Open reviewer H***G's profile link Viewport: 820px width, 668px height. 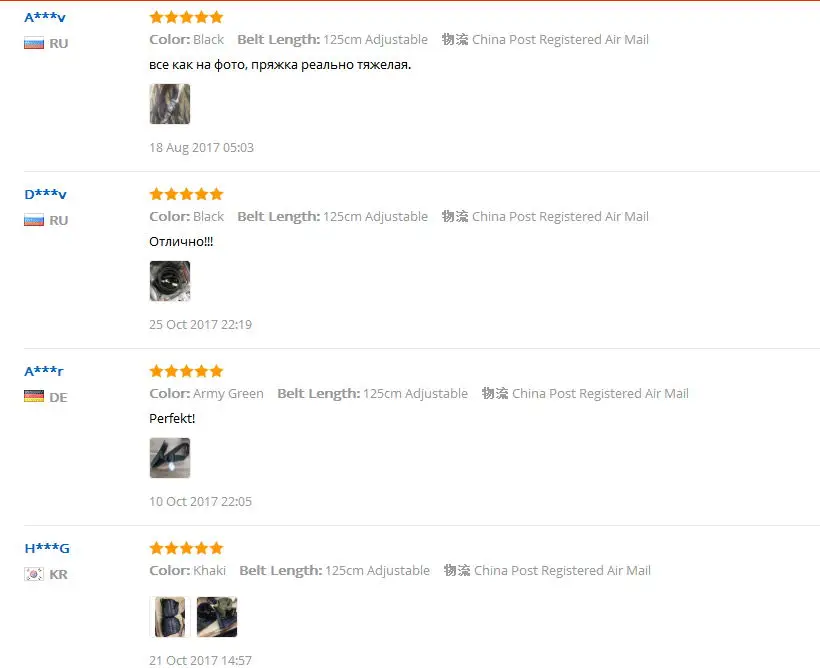47,548
